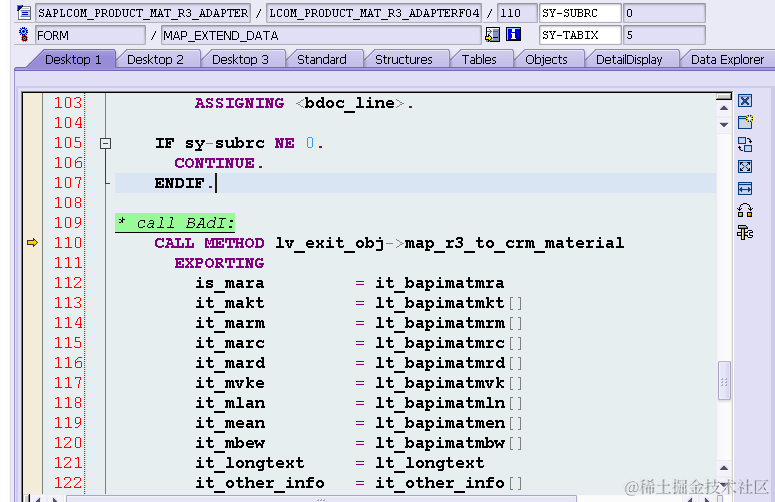Click the new tool window icon
The image size is (775, 502).
click(745, 122)
